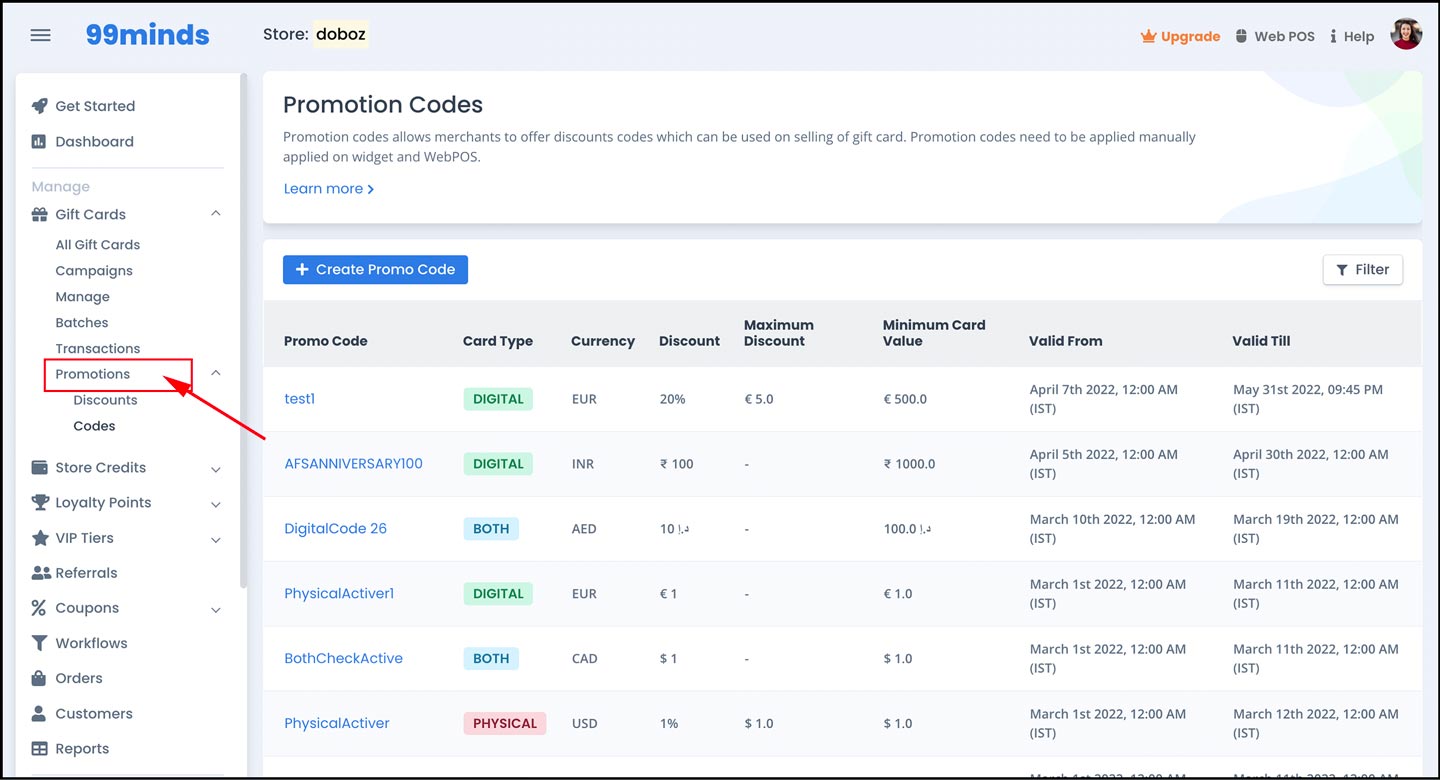Open the Reports section
The image size is (1440, 780).
pyautogui.click(x=82, y=748)
